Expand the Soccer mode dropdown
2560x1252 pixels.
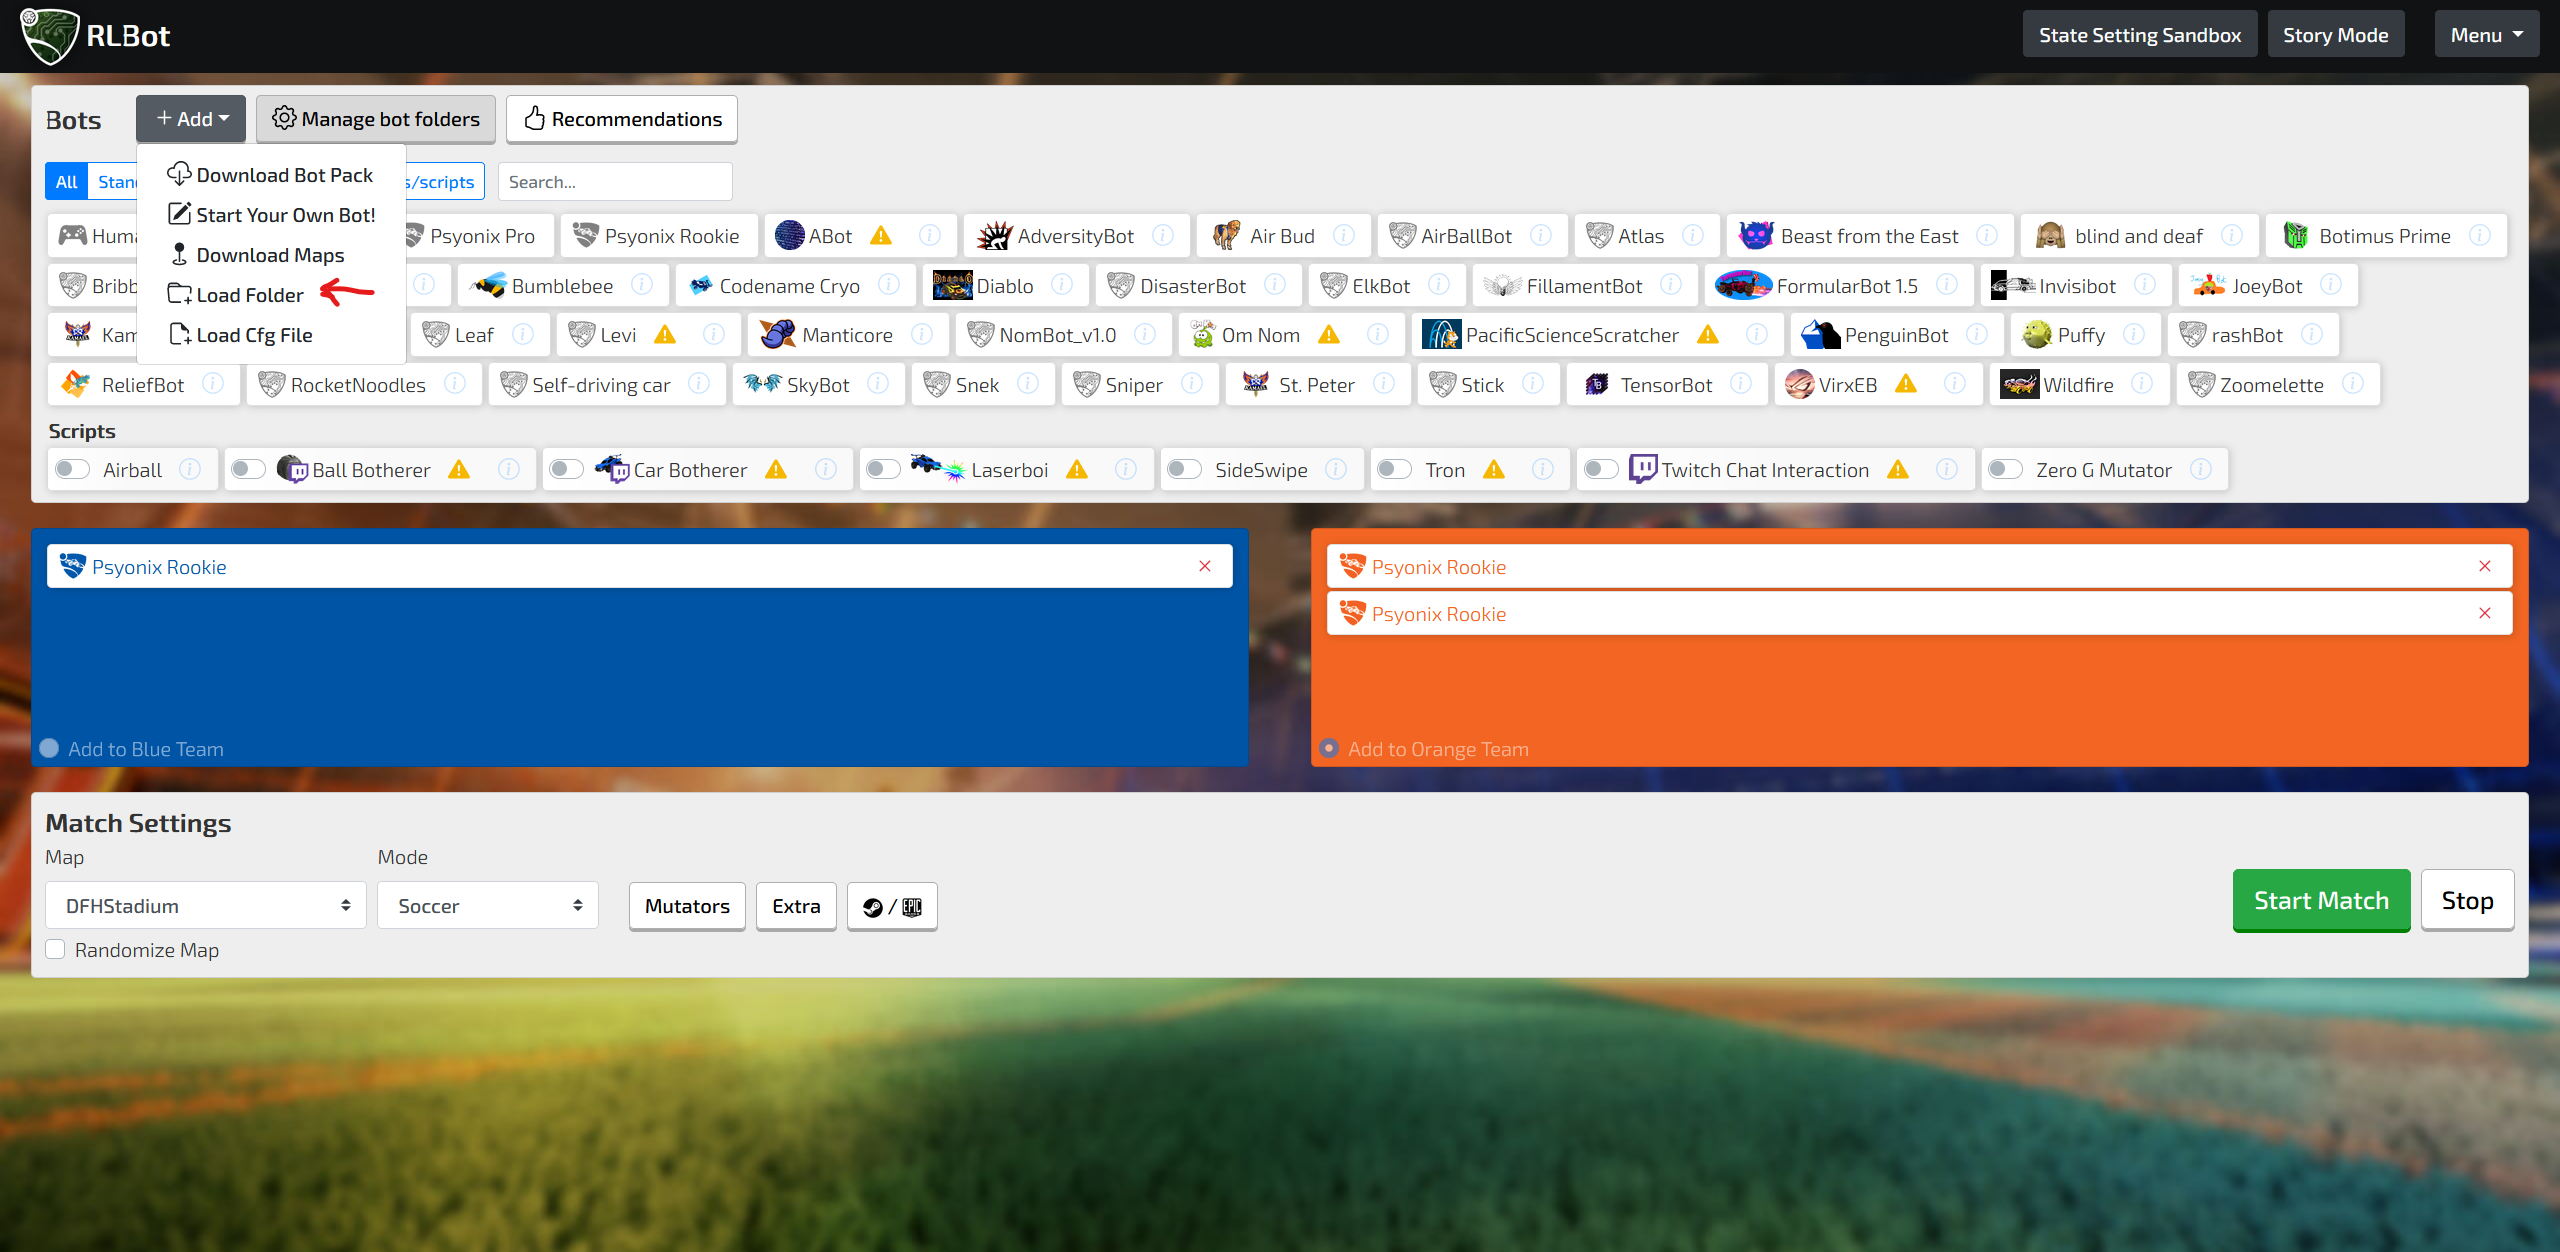pyautogui.click(x=487, y=905)
